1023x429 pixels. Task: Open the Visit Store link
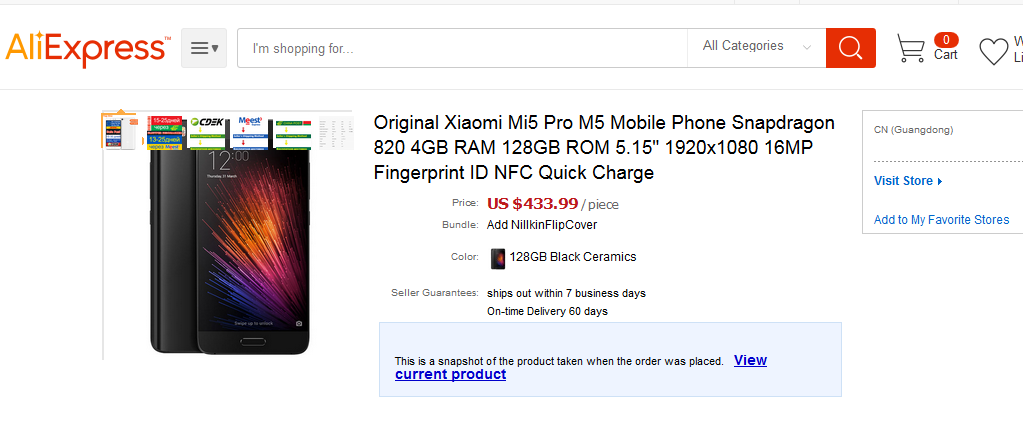pos(907,181)
